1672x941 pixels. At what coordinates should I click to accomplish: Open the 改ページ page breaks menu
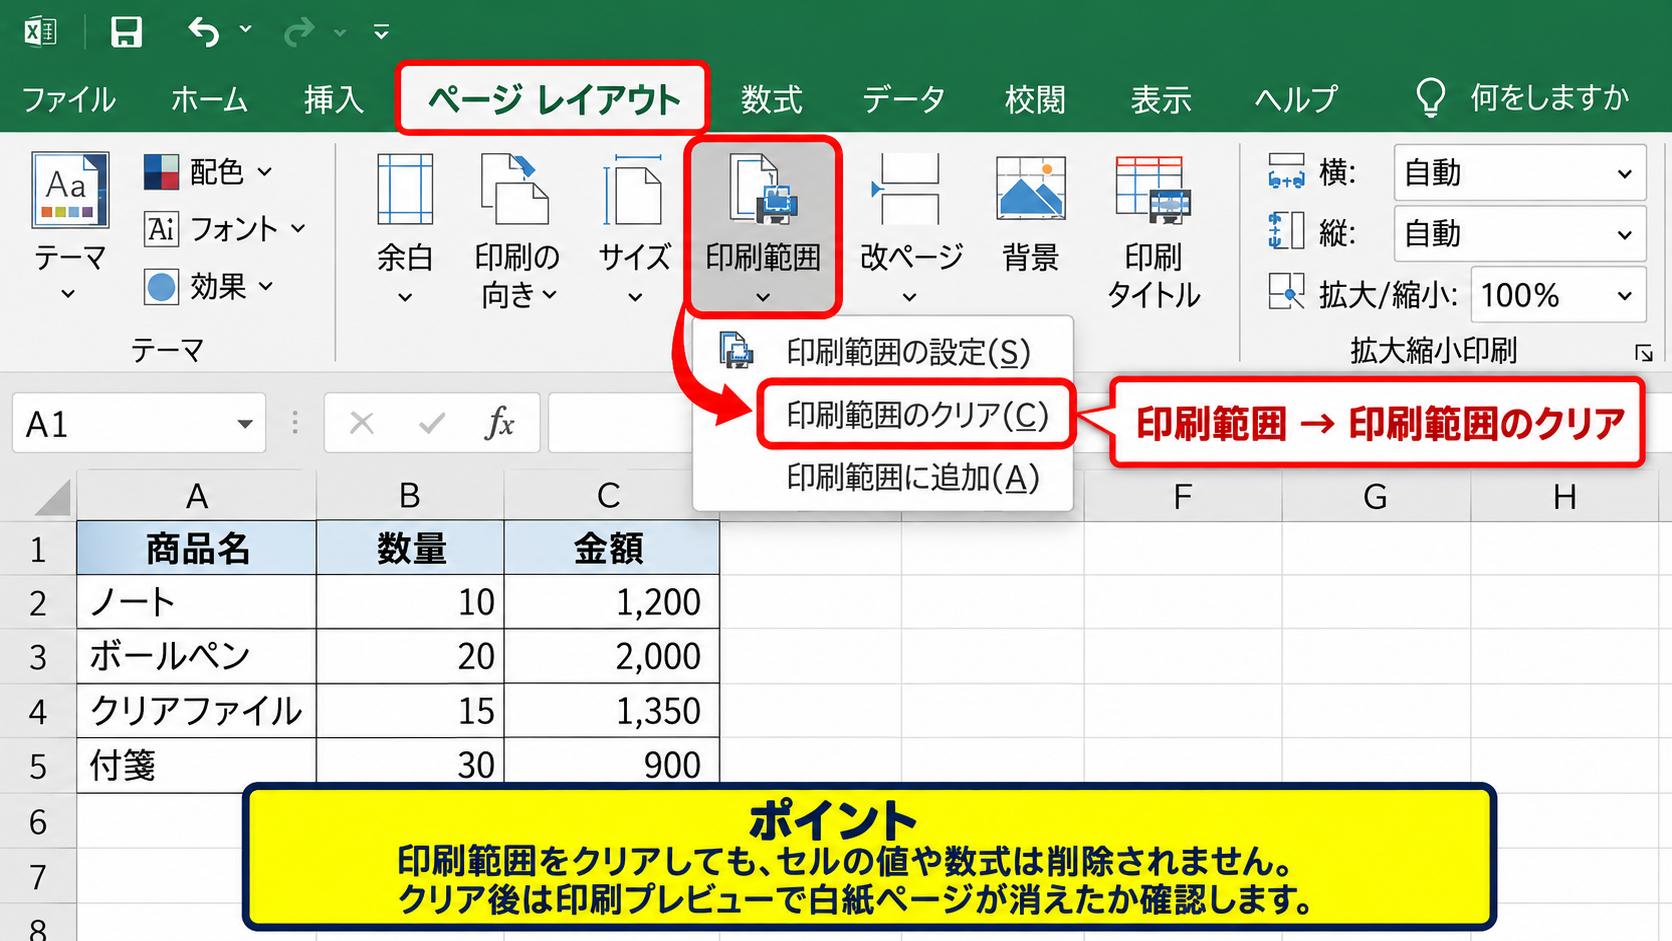point(911,229)
